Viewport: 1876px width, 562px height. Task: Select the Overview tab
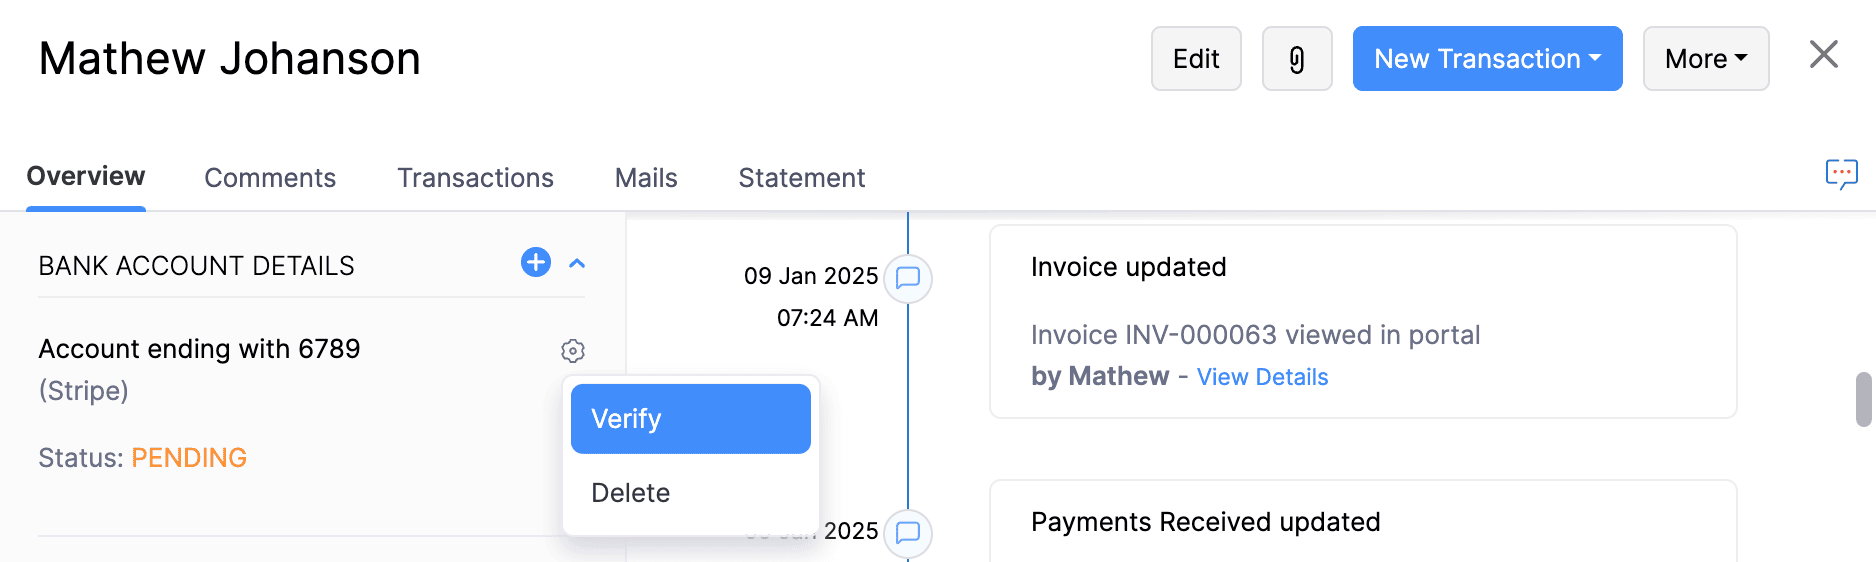coord(86,177)
